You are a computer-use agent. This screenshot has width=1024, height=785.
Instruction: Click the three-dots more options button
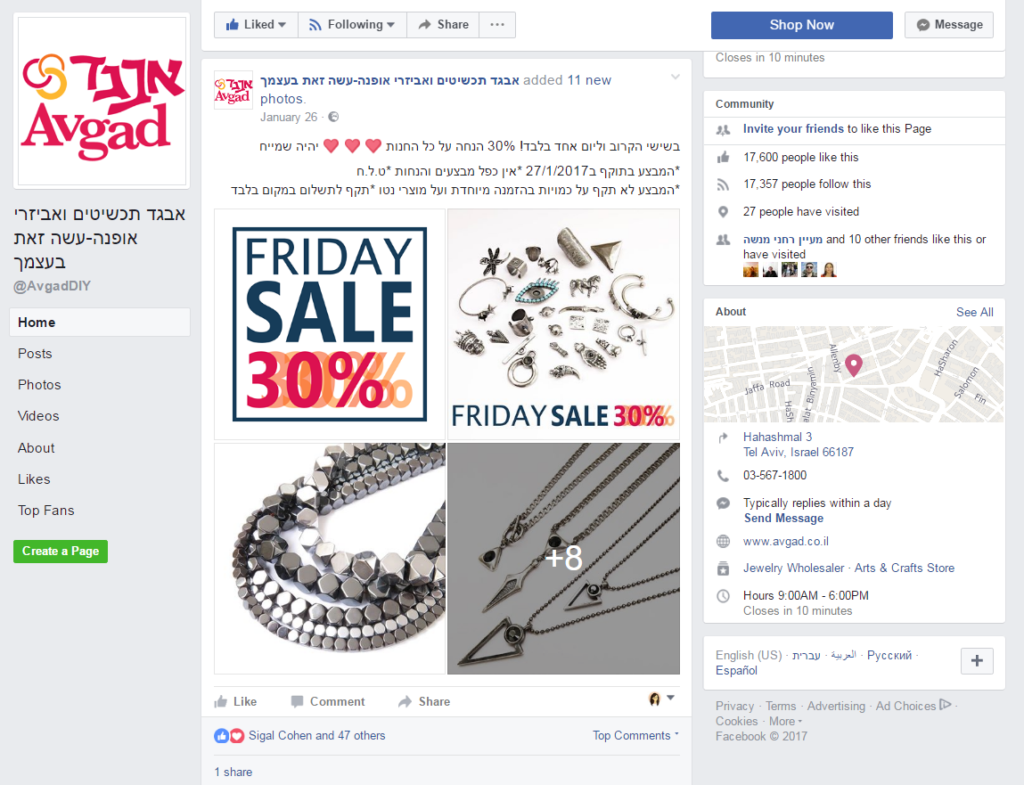pos(497,25)
